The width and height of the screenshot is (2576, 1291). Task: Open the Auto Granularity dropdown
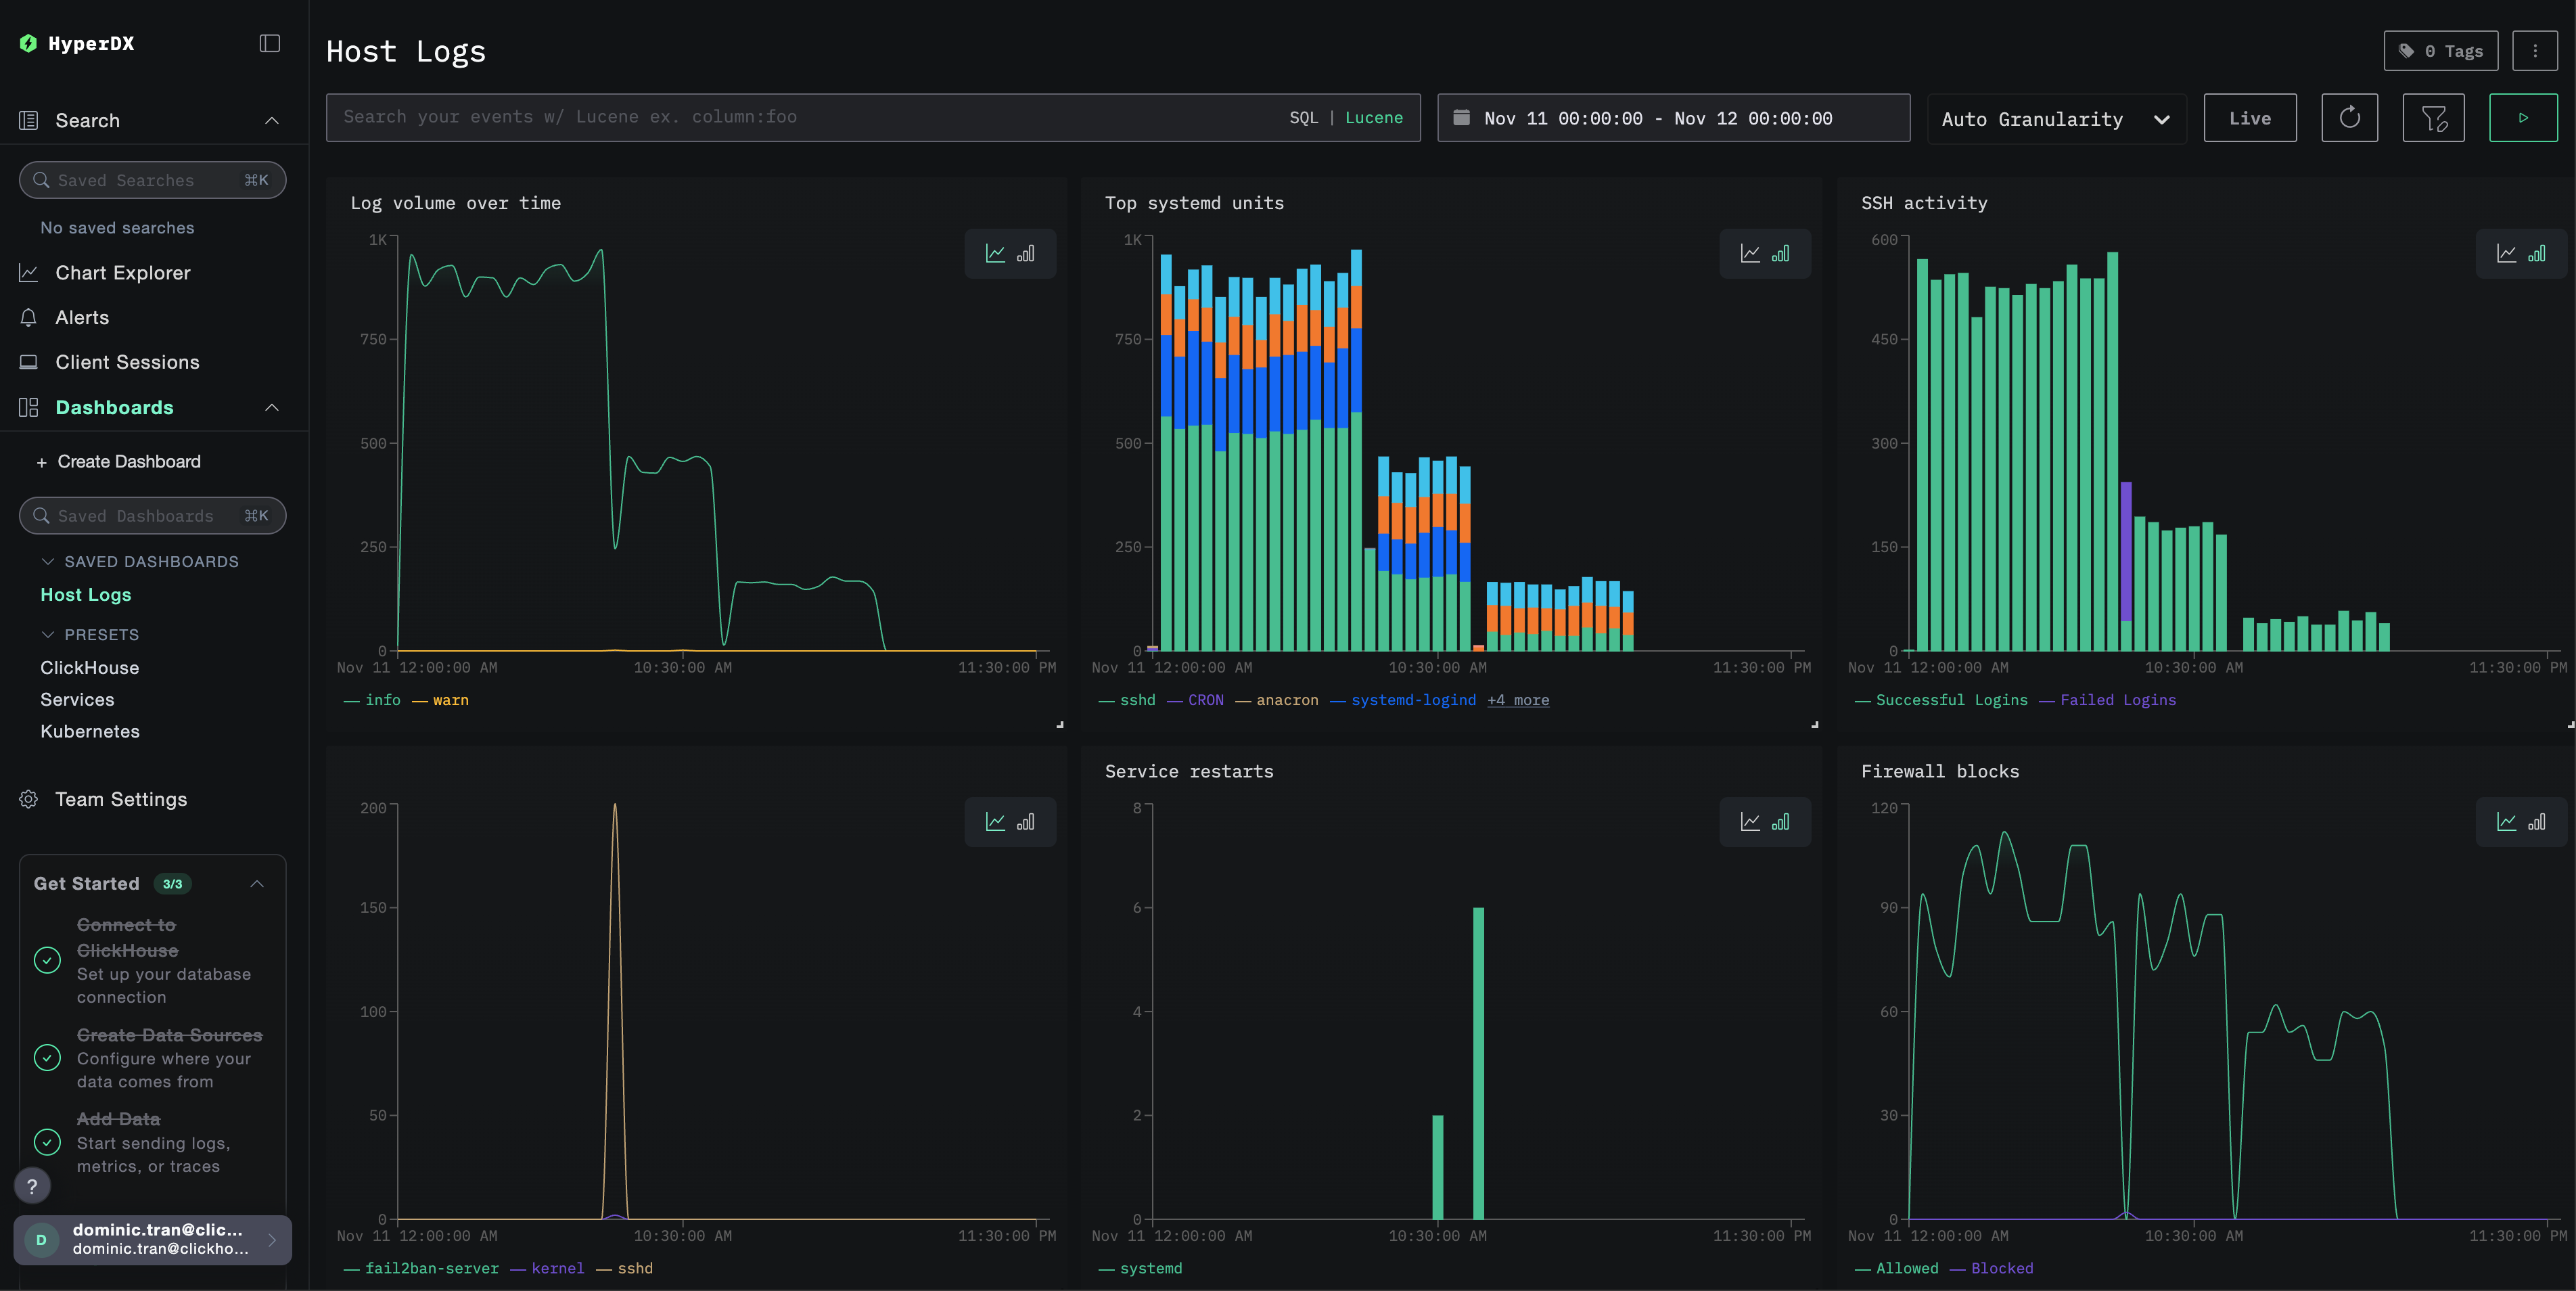tap(2055, 118)
